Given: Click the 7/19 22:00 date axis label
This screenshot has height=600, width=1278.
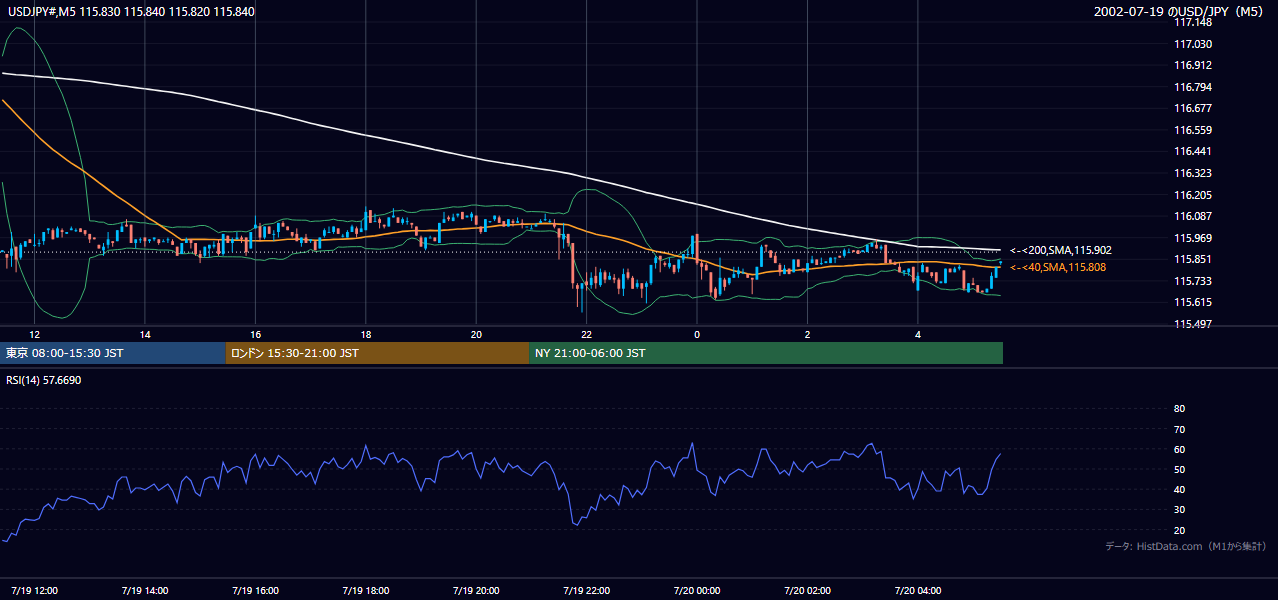Looking at the screenshot, I should pyautogui.click(x=586, y=590).
